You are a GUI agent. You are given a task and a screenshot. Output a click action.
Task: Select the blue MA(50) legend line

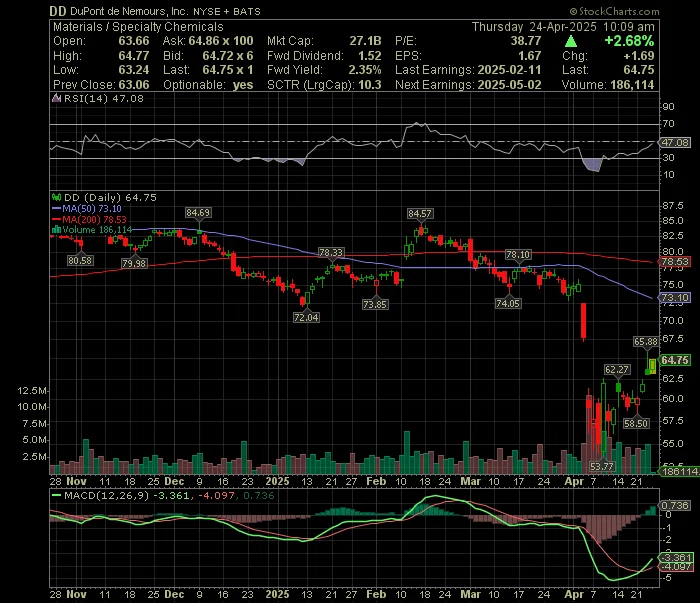pos(57,208)
